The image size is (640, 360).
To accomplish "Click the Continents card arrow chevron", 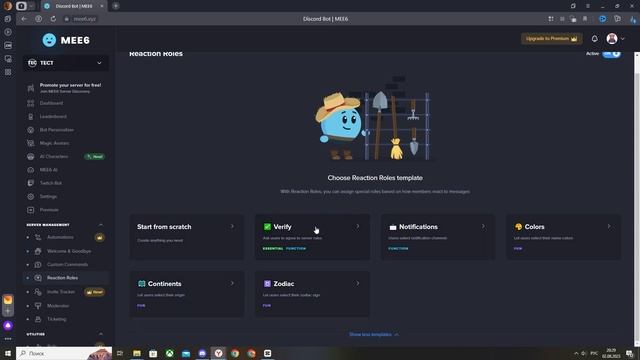I will tap(232, 283).
